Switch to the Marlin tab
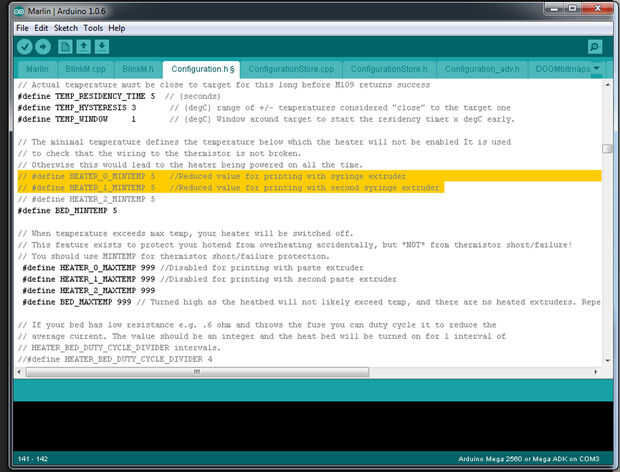The width and height of the screenshot is (620, 472). tap(37, 69)
